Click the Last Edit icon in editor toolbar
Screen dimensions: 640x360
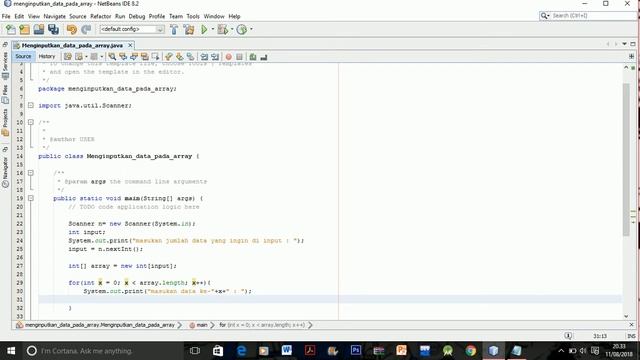coord(68,57)
